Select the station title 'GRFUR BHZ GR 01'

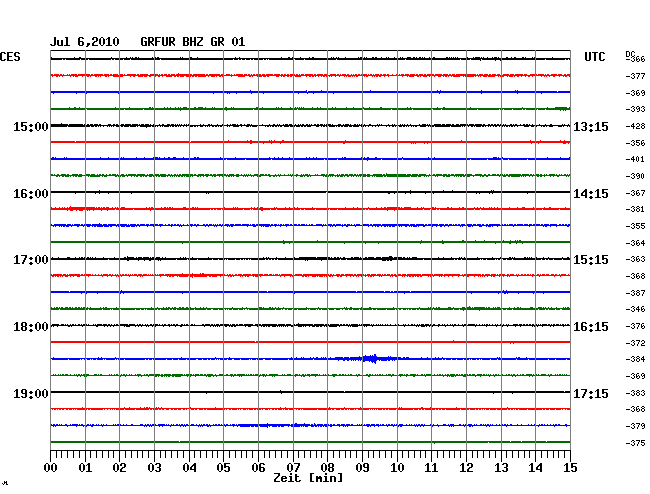[193, 42]
